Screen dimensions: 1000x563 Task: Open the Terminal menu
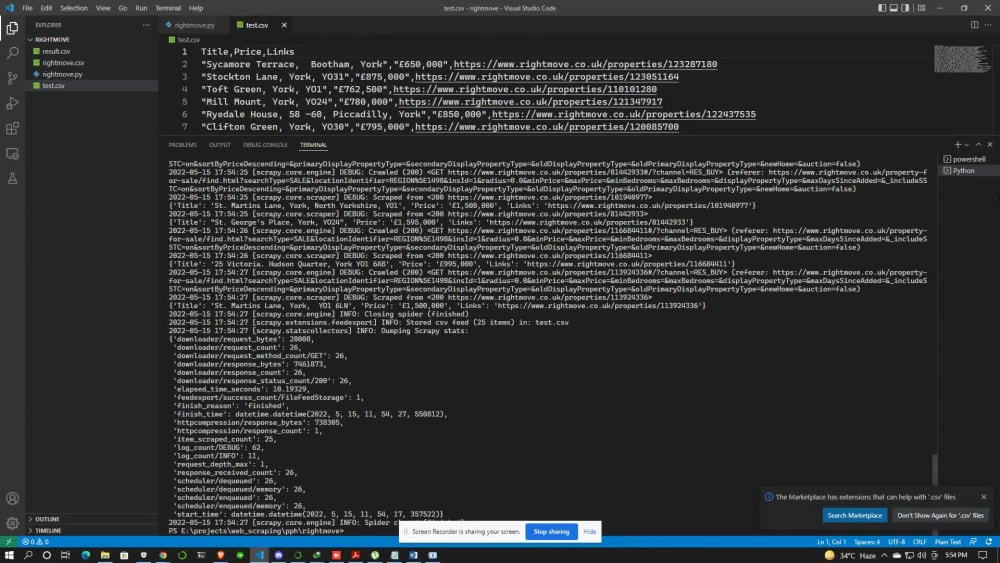point(168,8)
